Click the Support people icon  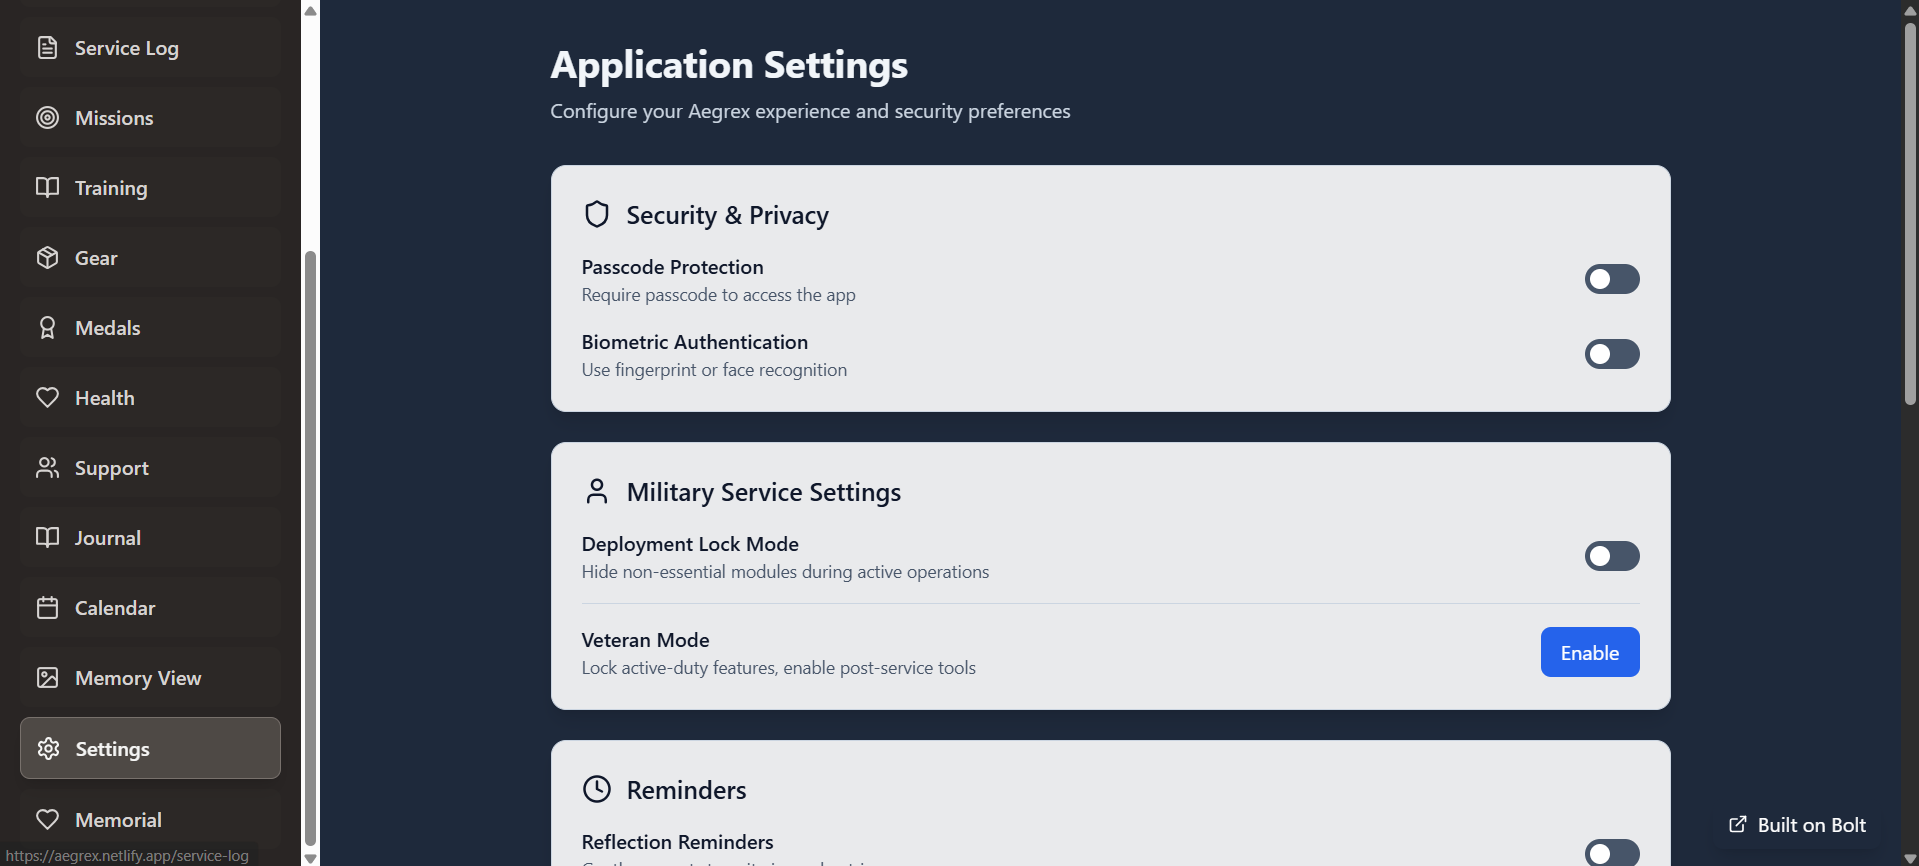coord(47,468)
